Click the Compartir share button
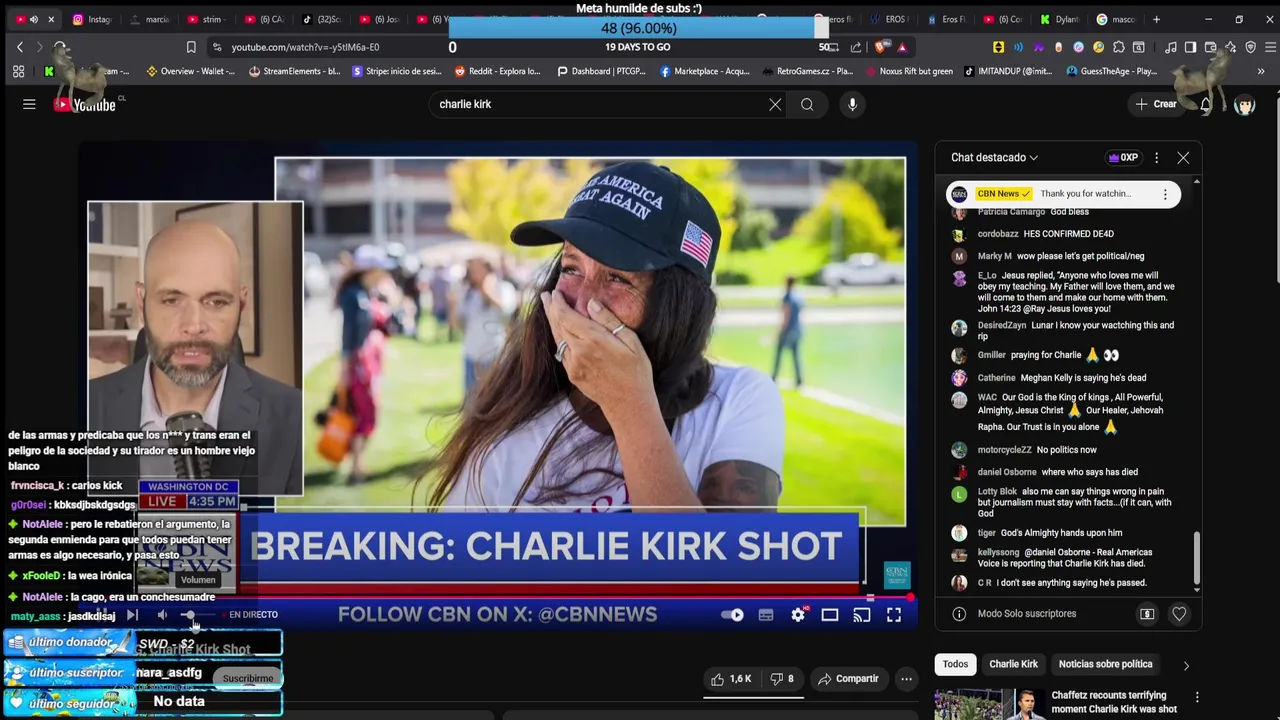The height and width of the screenshot is (720, 1280). pos(848,679)
